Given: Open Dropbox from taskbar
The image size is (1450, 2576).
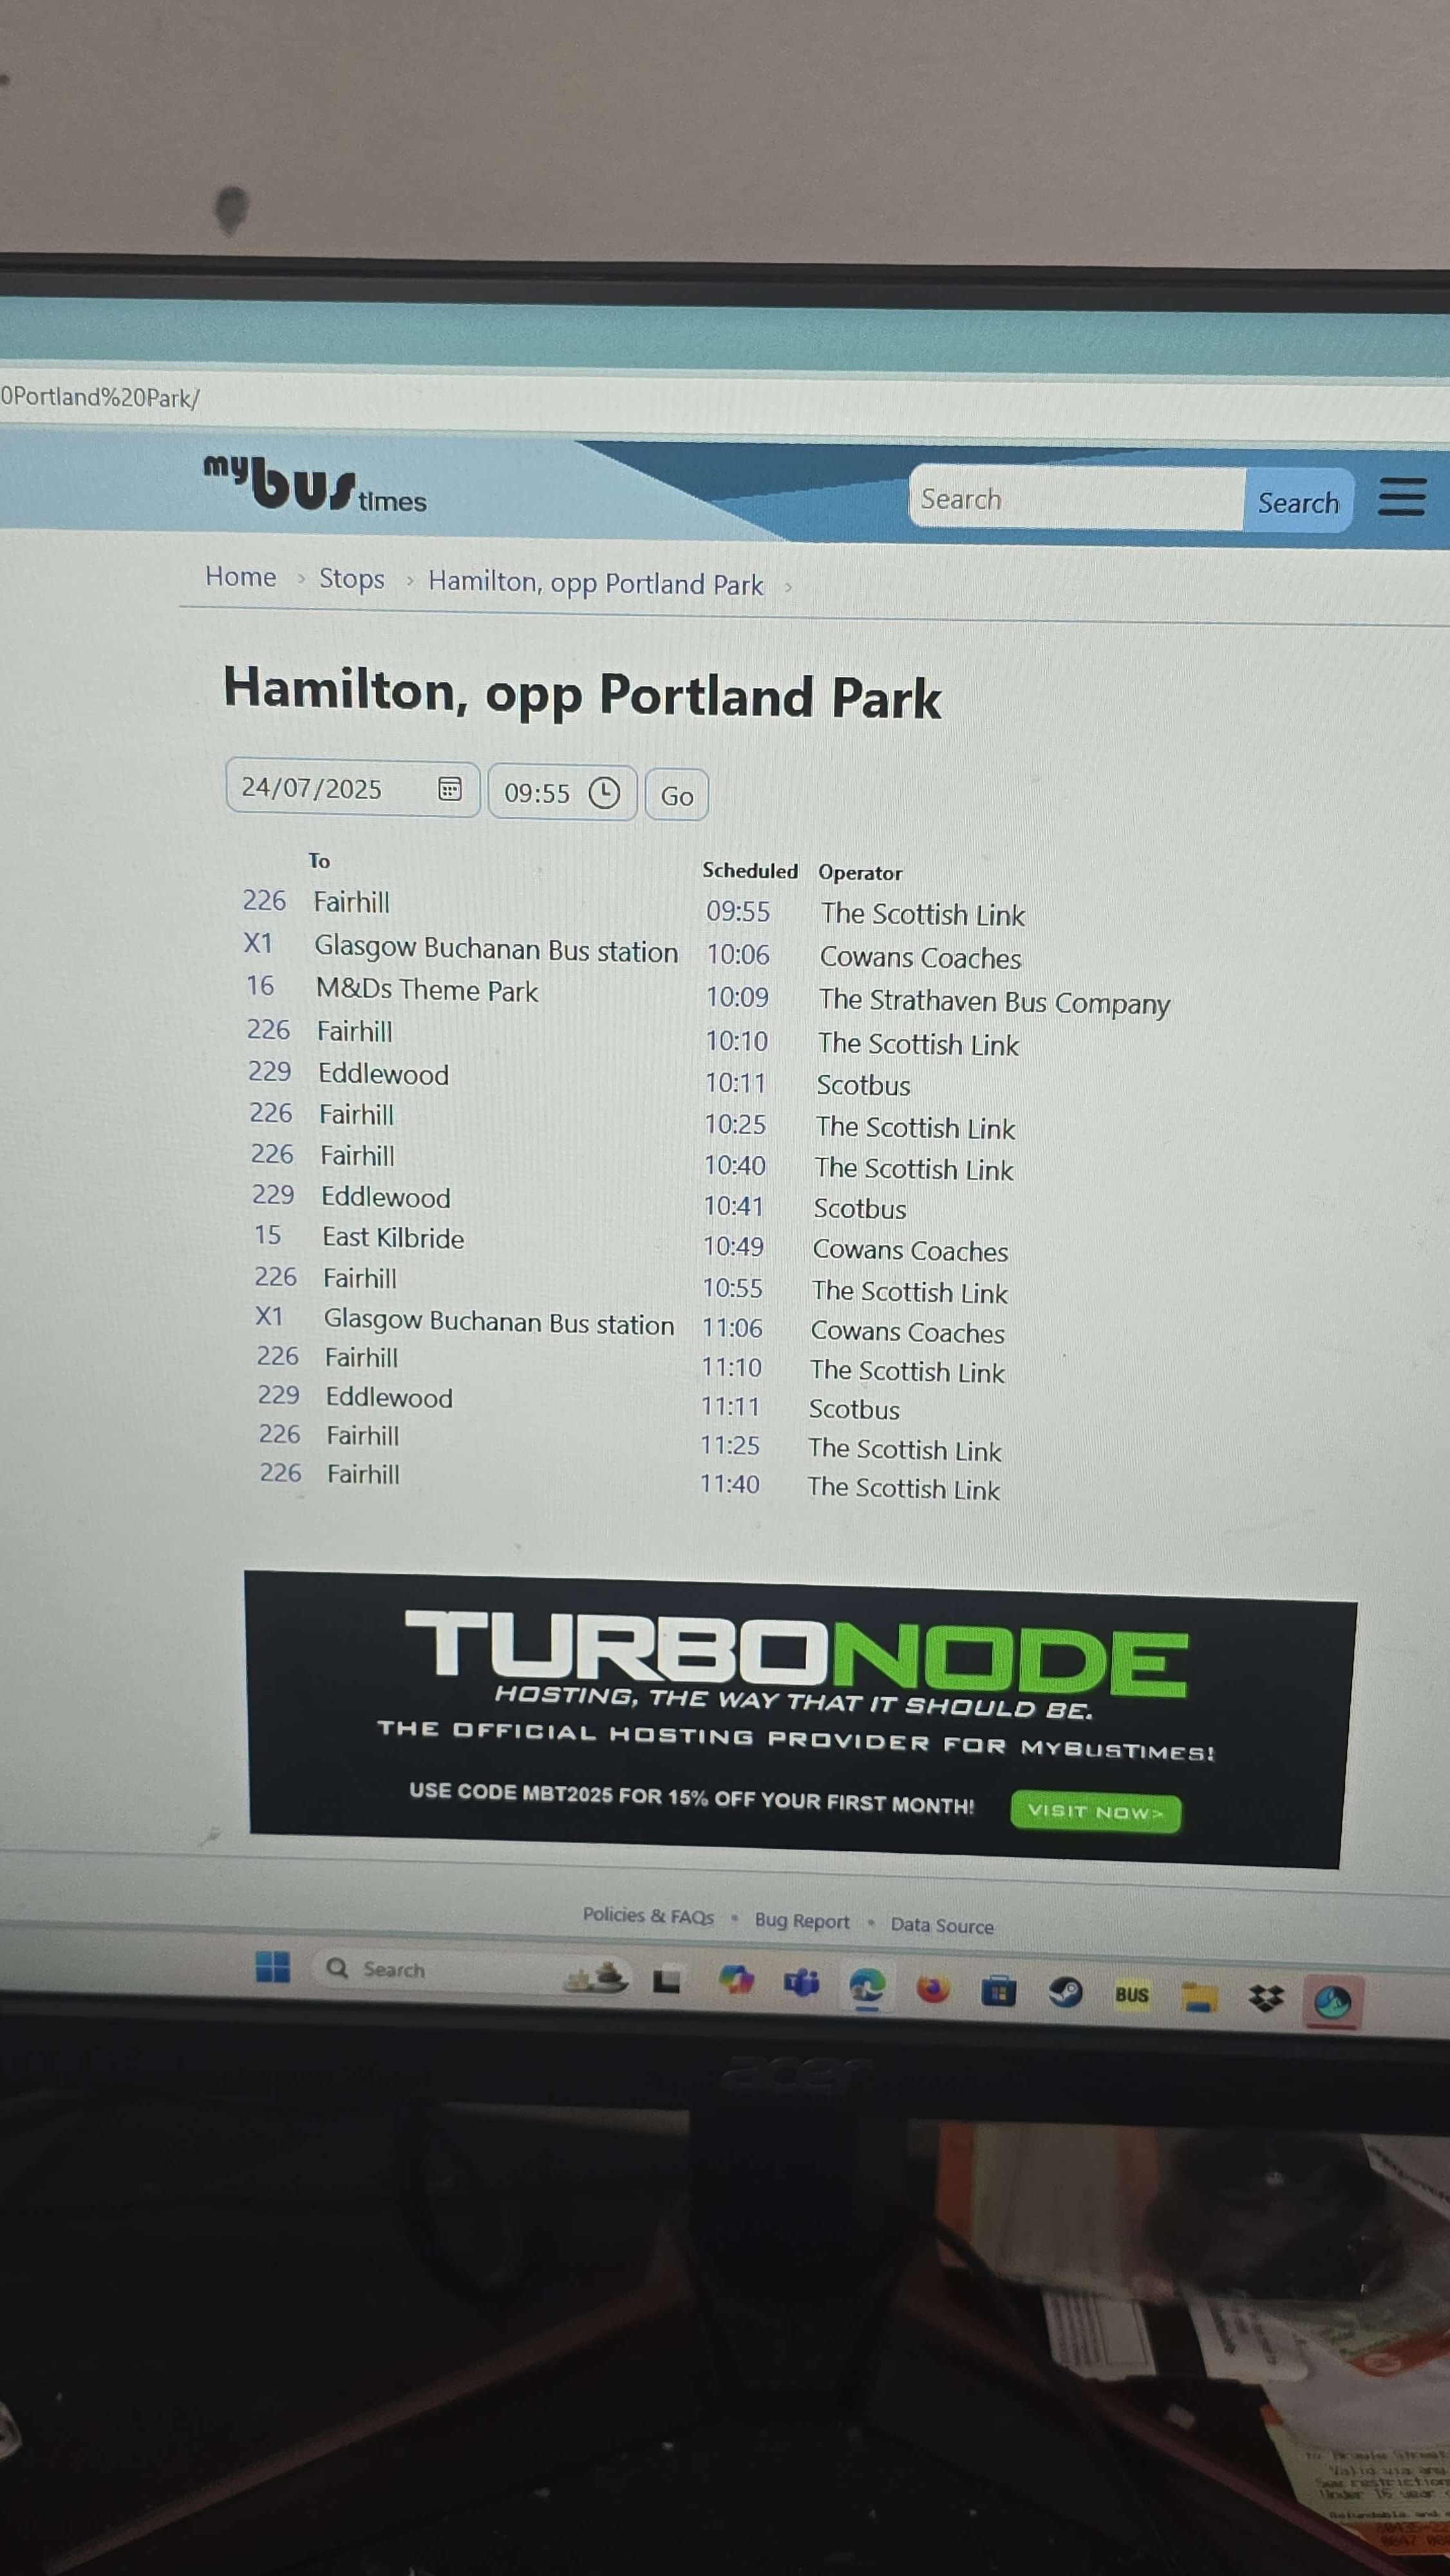Looking at the screenshot, I should click(x=1266, y=1998).
